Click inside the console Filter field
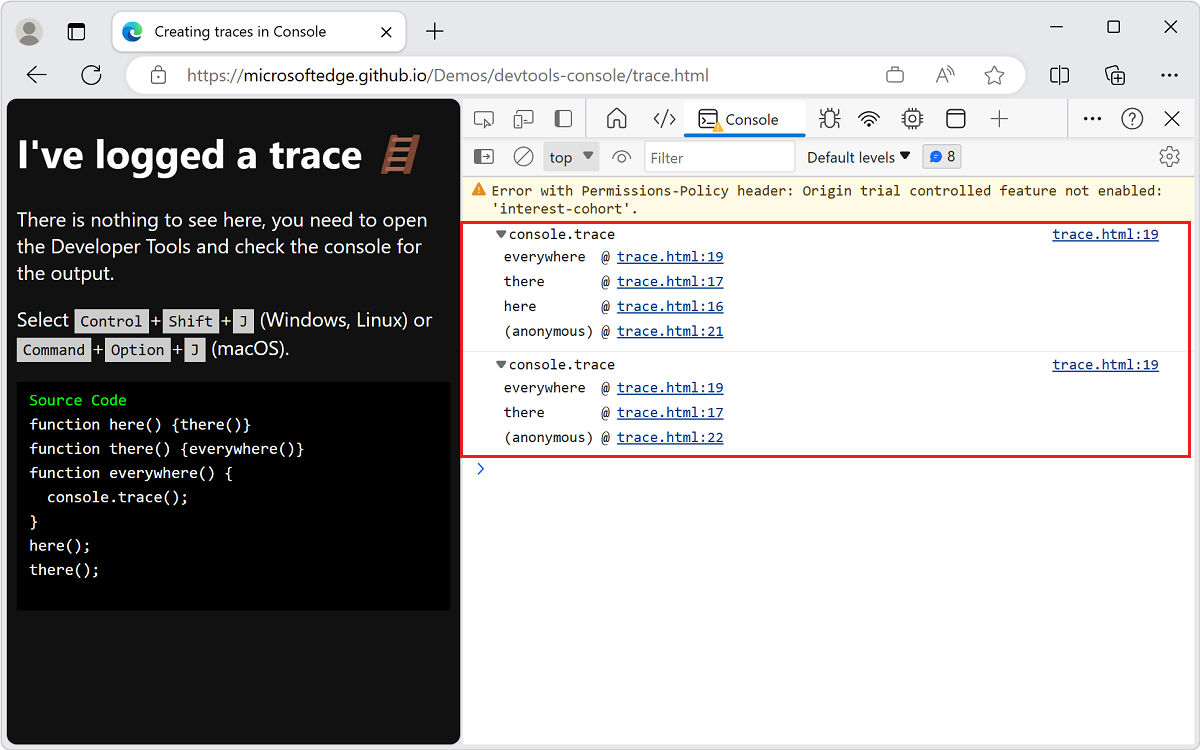1200x750 pixels. point(719,156)
